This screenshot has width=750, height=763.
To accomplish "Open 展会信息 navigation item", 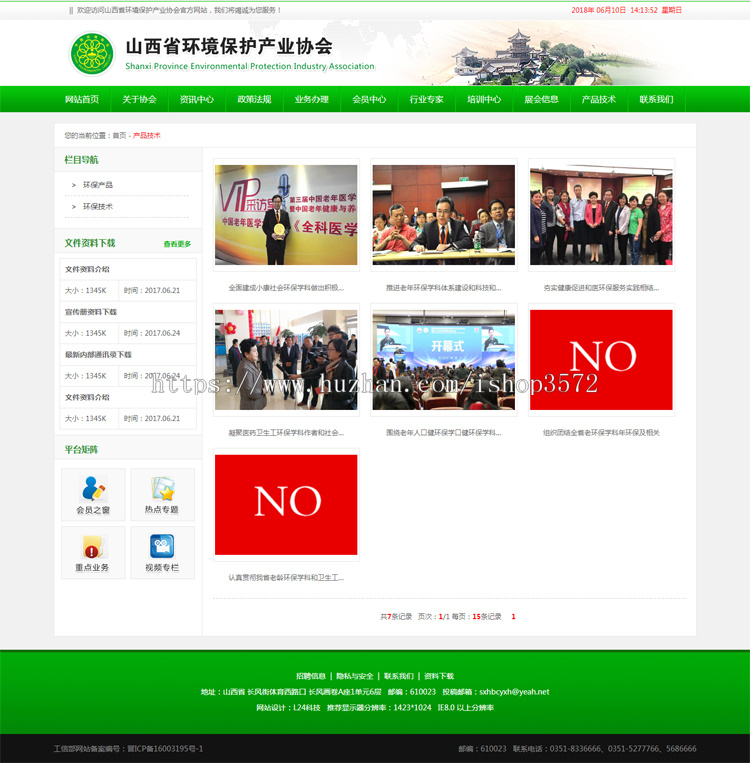I will point(541,99).
